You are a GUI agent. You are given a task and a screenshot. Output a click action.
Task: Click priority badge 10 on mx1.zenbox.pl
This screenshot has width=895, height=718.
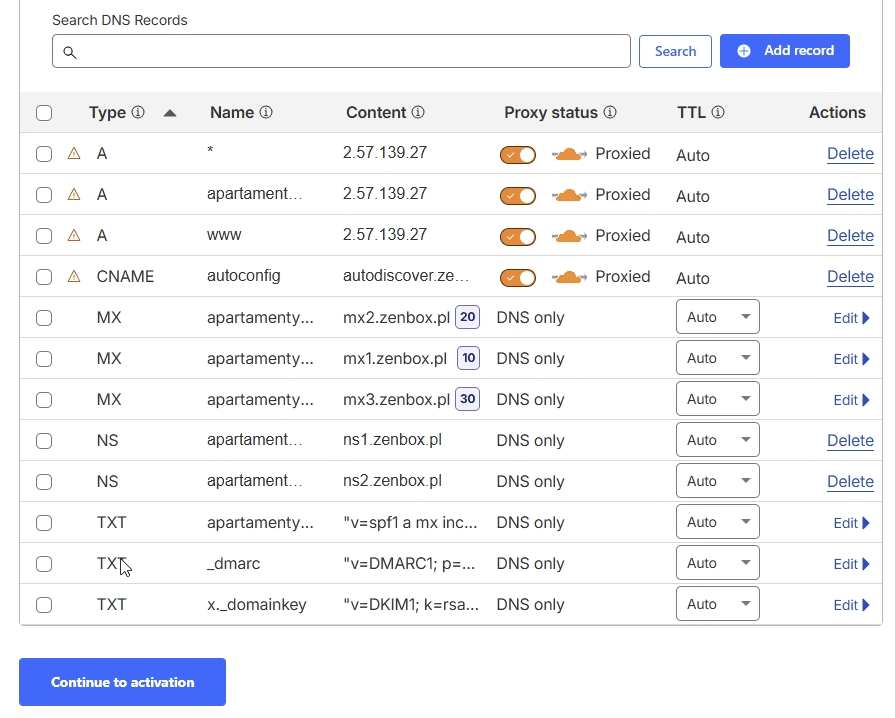tap(469, 358)
